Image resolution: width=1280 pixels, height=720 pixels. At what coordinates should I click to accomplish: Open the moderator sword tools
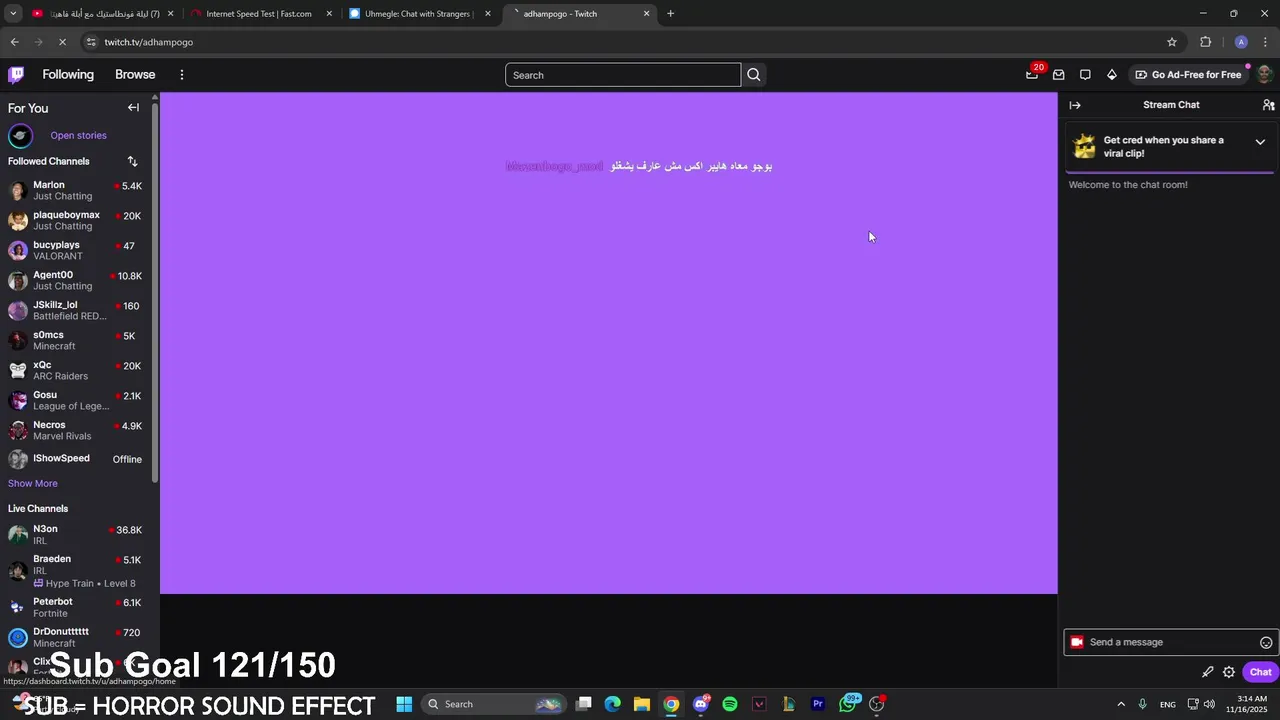pos(1207,672)
